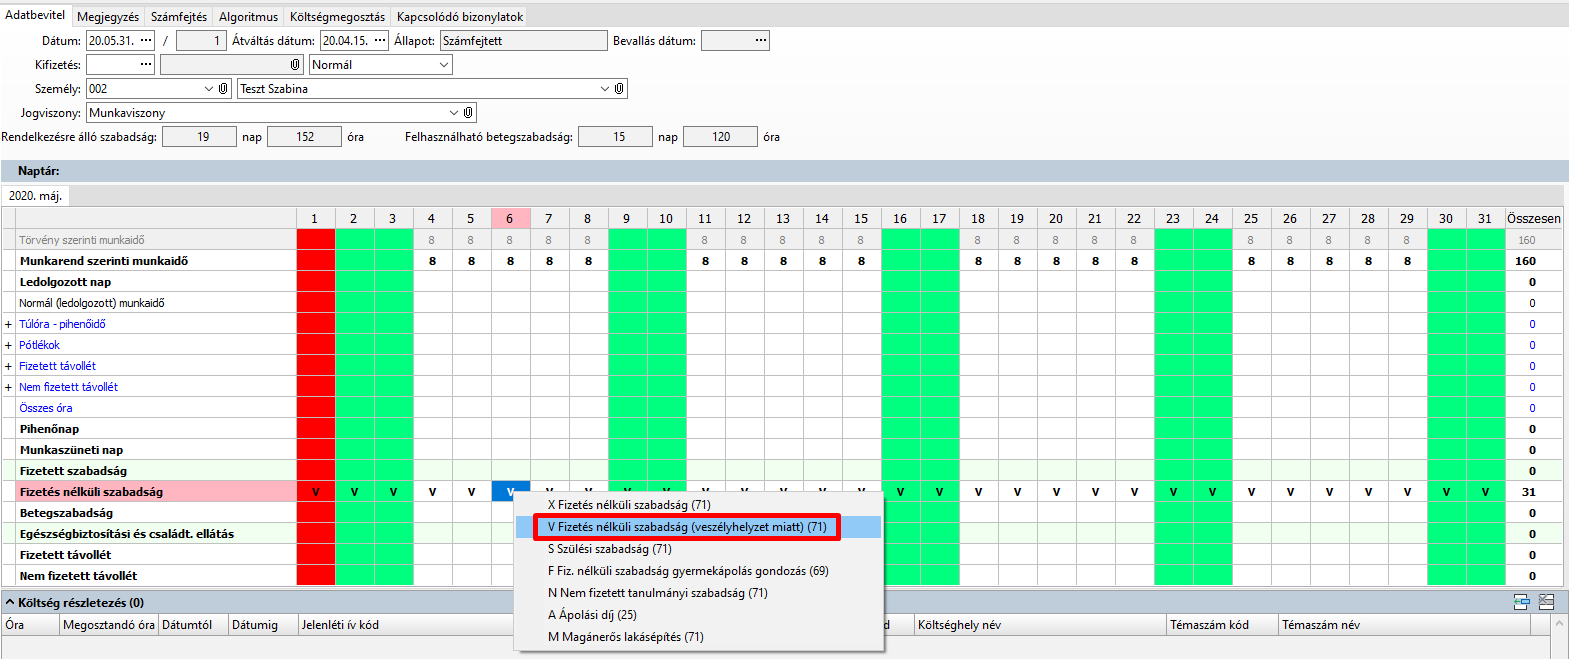Open the Számfejtés tab
The width and height of the screenshot is (1569, 659).
point(179,17)
